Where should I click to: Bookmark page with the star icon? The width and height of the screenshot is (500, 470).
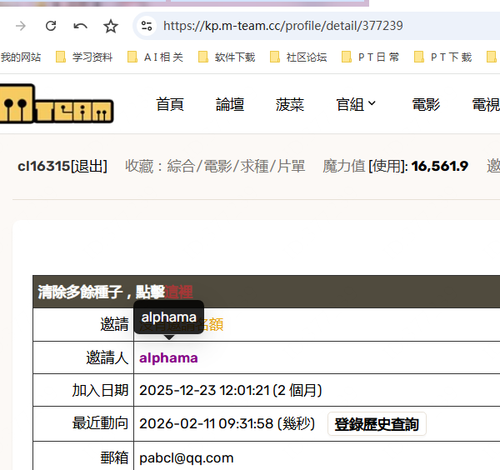tap(111, 26)
